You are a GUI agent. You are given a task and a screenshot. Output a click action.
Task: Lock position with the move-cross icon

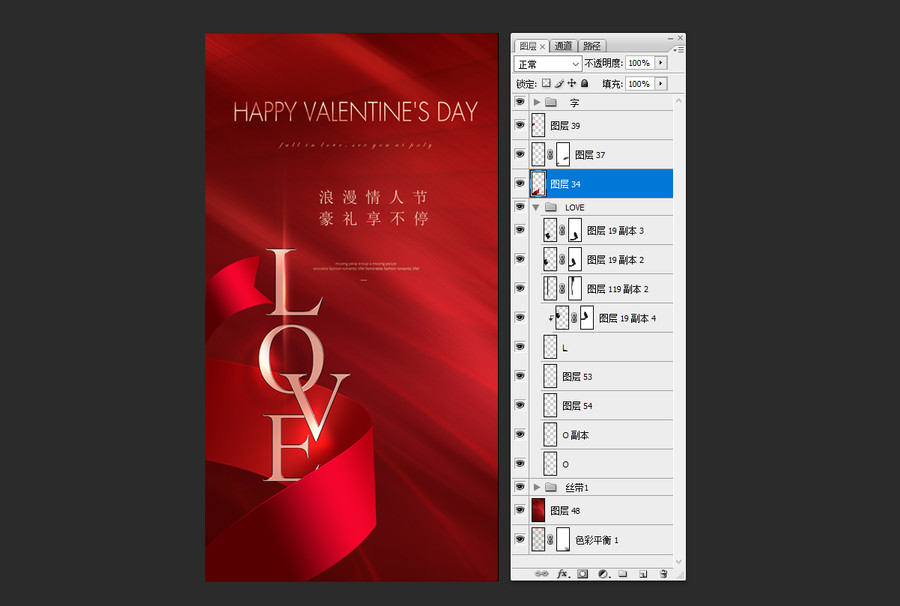(x=572, y=83)
